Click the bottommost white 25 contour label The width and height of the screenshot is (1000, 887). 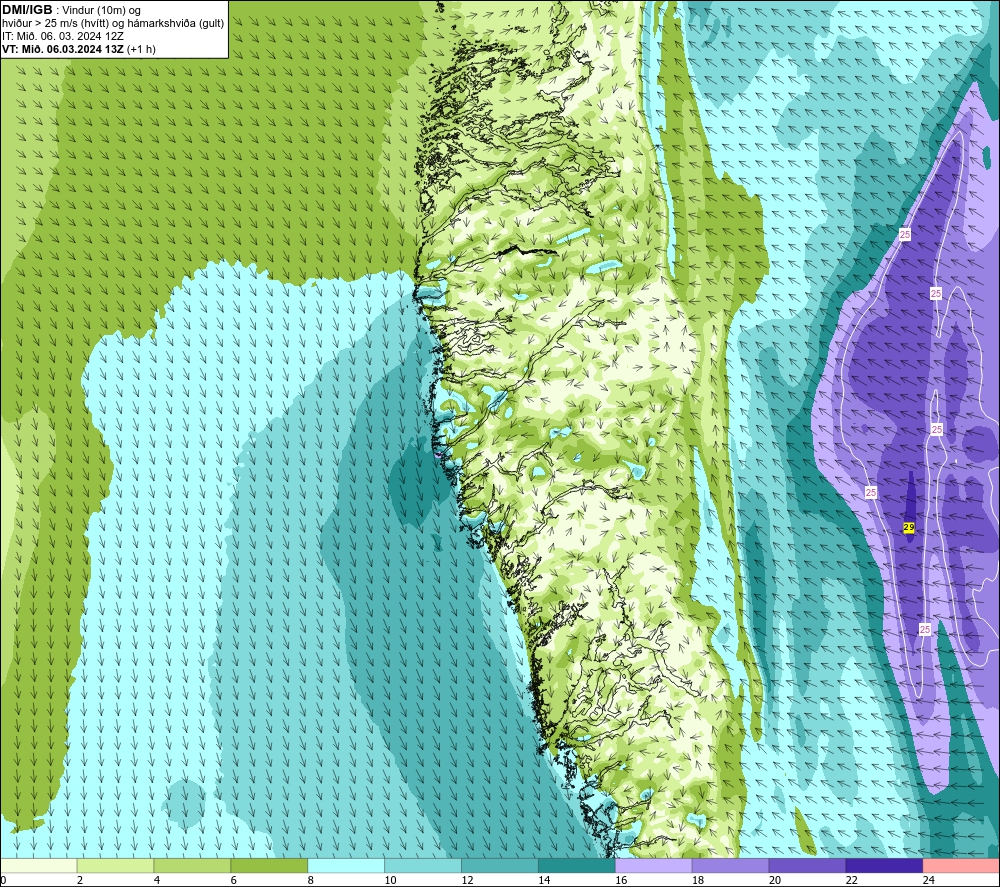[925, 629]
